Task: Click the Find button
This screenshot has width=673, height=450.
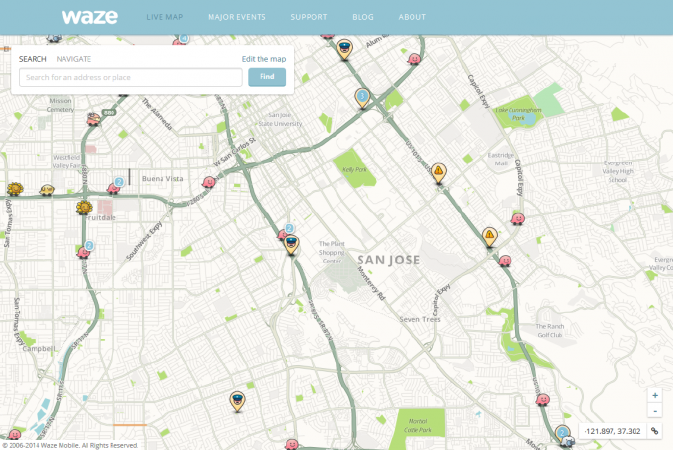Action: (267, 77)
